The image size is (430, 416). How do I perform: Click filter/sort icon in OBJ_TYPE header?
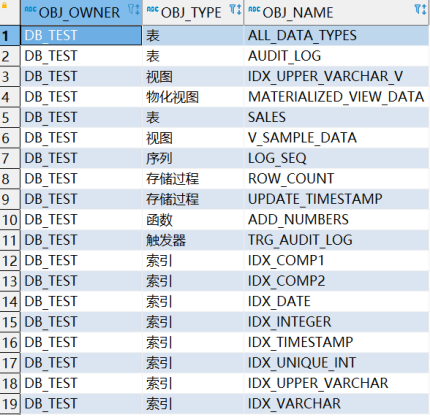(x=235, y=9)
